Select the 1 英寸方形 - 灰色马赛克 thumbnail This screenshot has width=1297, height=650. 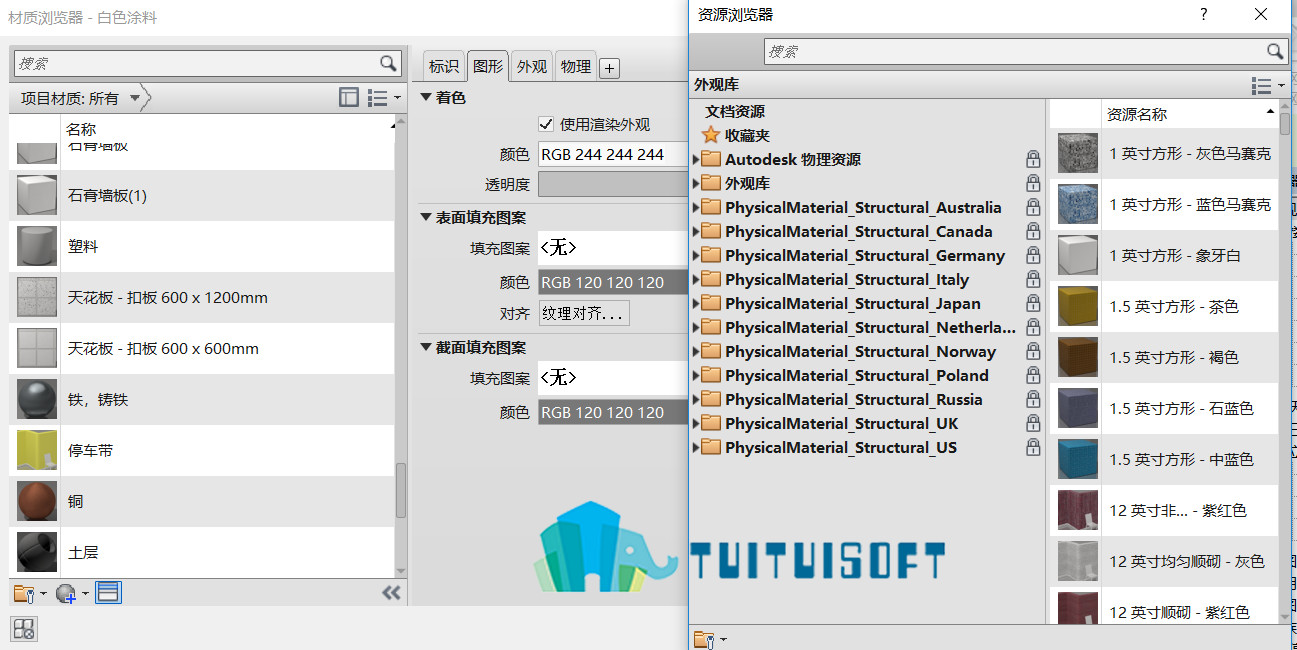[1077, 153]
